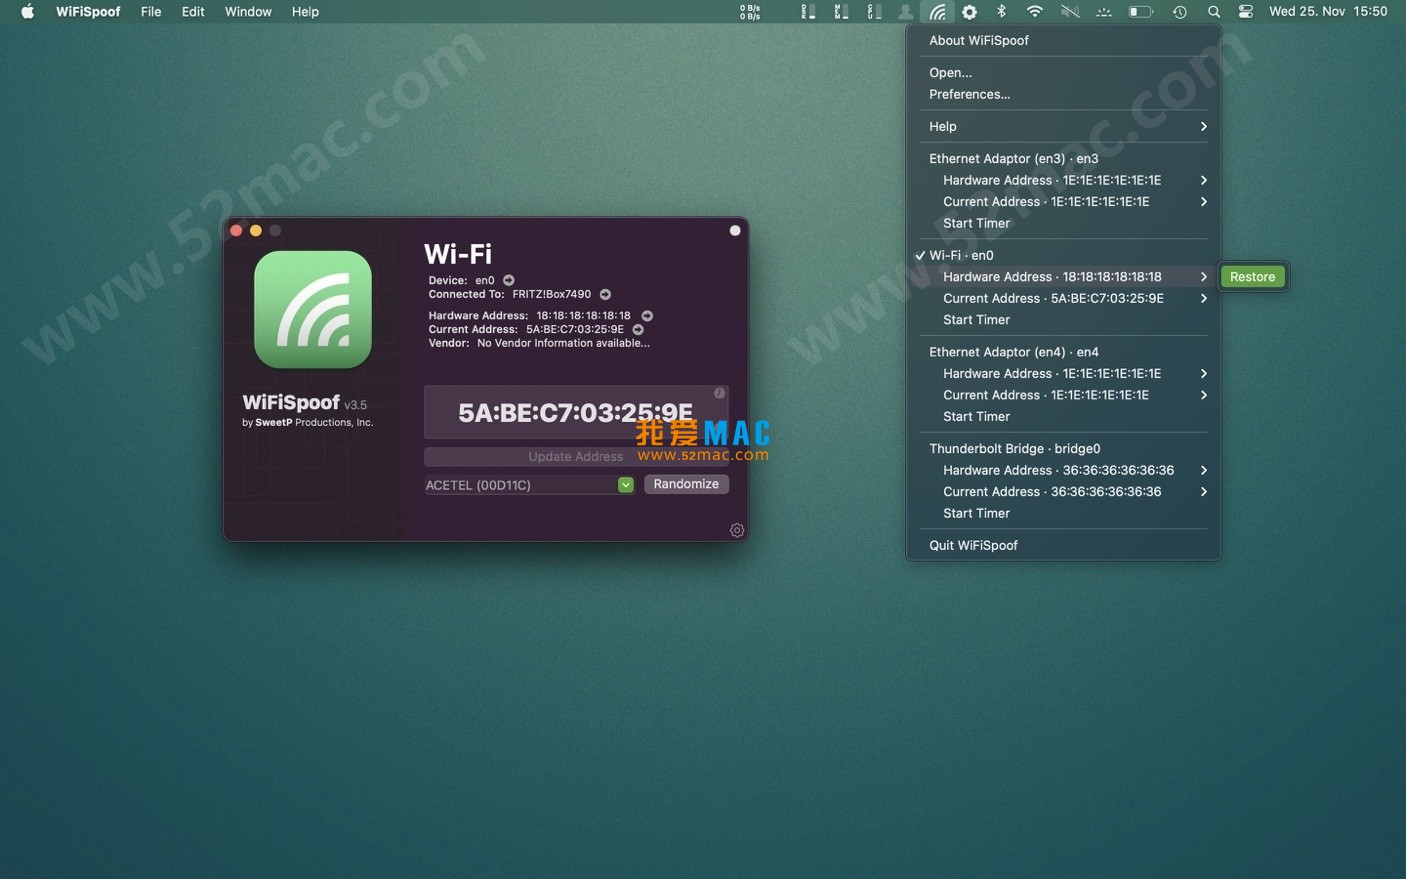
Task: Select Thunderbolt Bridge · bridge0 interface
Action: [1014, 448]
